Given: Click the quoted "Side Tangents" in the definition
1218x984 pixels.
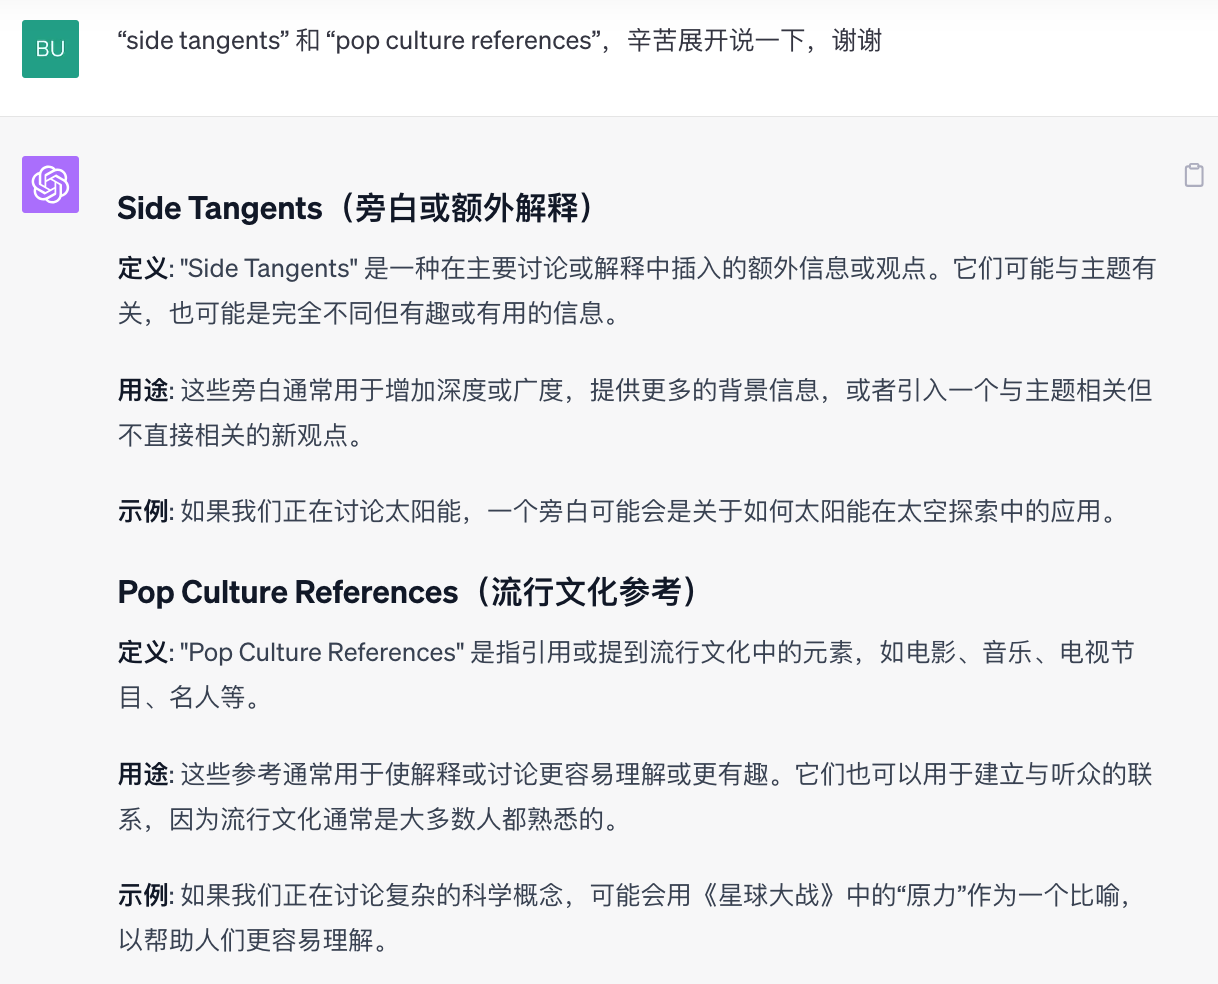Looking at the screenshot, I should pos(269,268).
